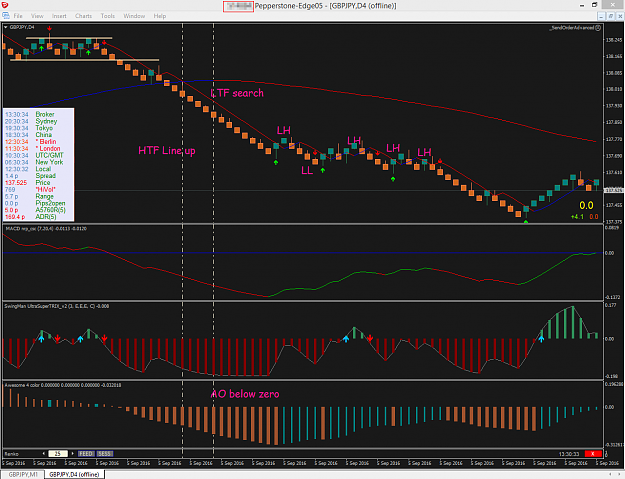
Task: Click the Awesome 4 color indicator label
Action: [63, 385]
